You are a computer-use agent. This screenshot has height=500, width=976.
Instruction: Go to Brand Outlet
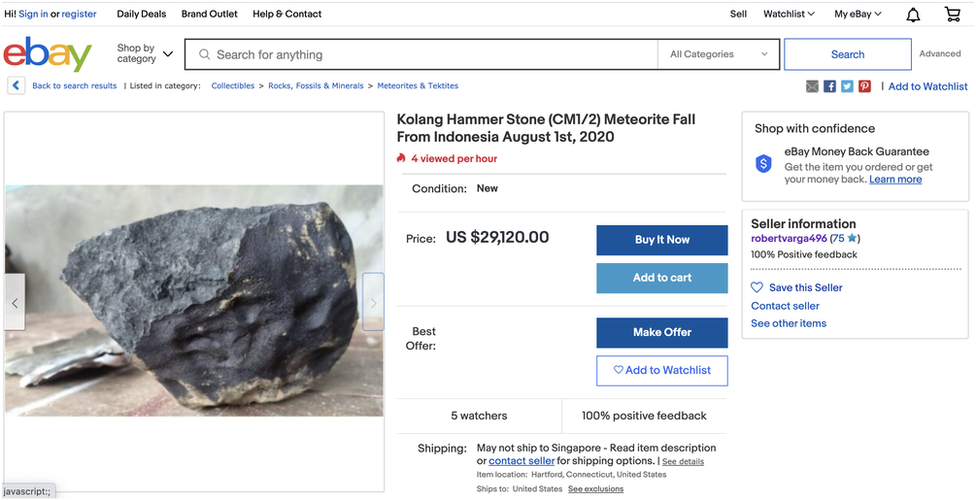click(x=210, y=14)
